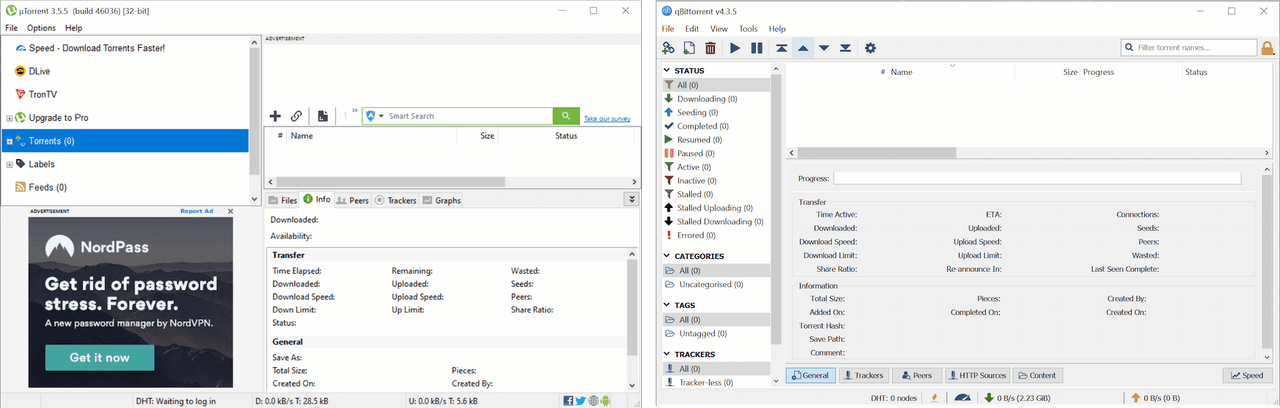Open the qBittorrent Options gear icon
Screen dimensions: 1280x408
pos(870,48)
